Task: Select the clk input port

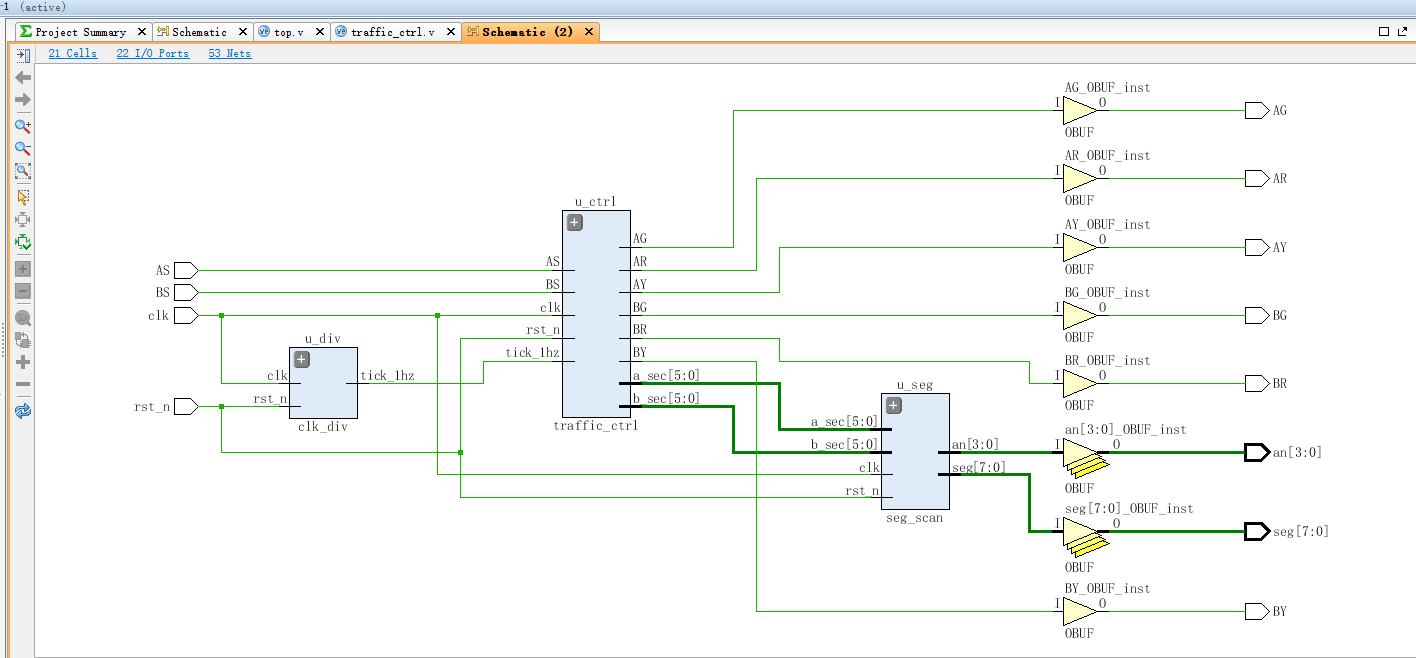Action: pyautogui.click(x=186, y=315)
